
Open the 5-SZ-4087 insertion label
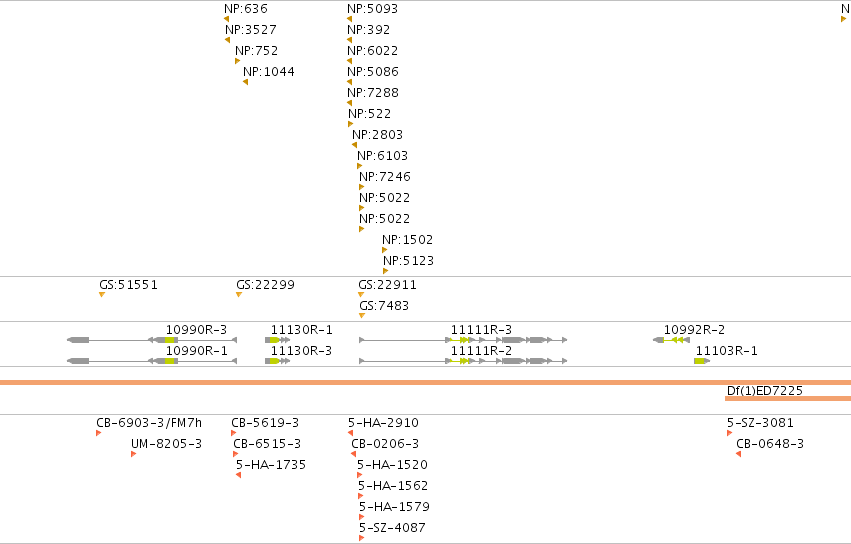[x=392, y=528]
